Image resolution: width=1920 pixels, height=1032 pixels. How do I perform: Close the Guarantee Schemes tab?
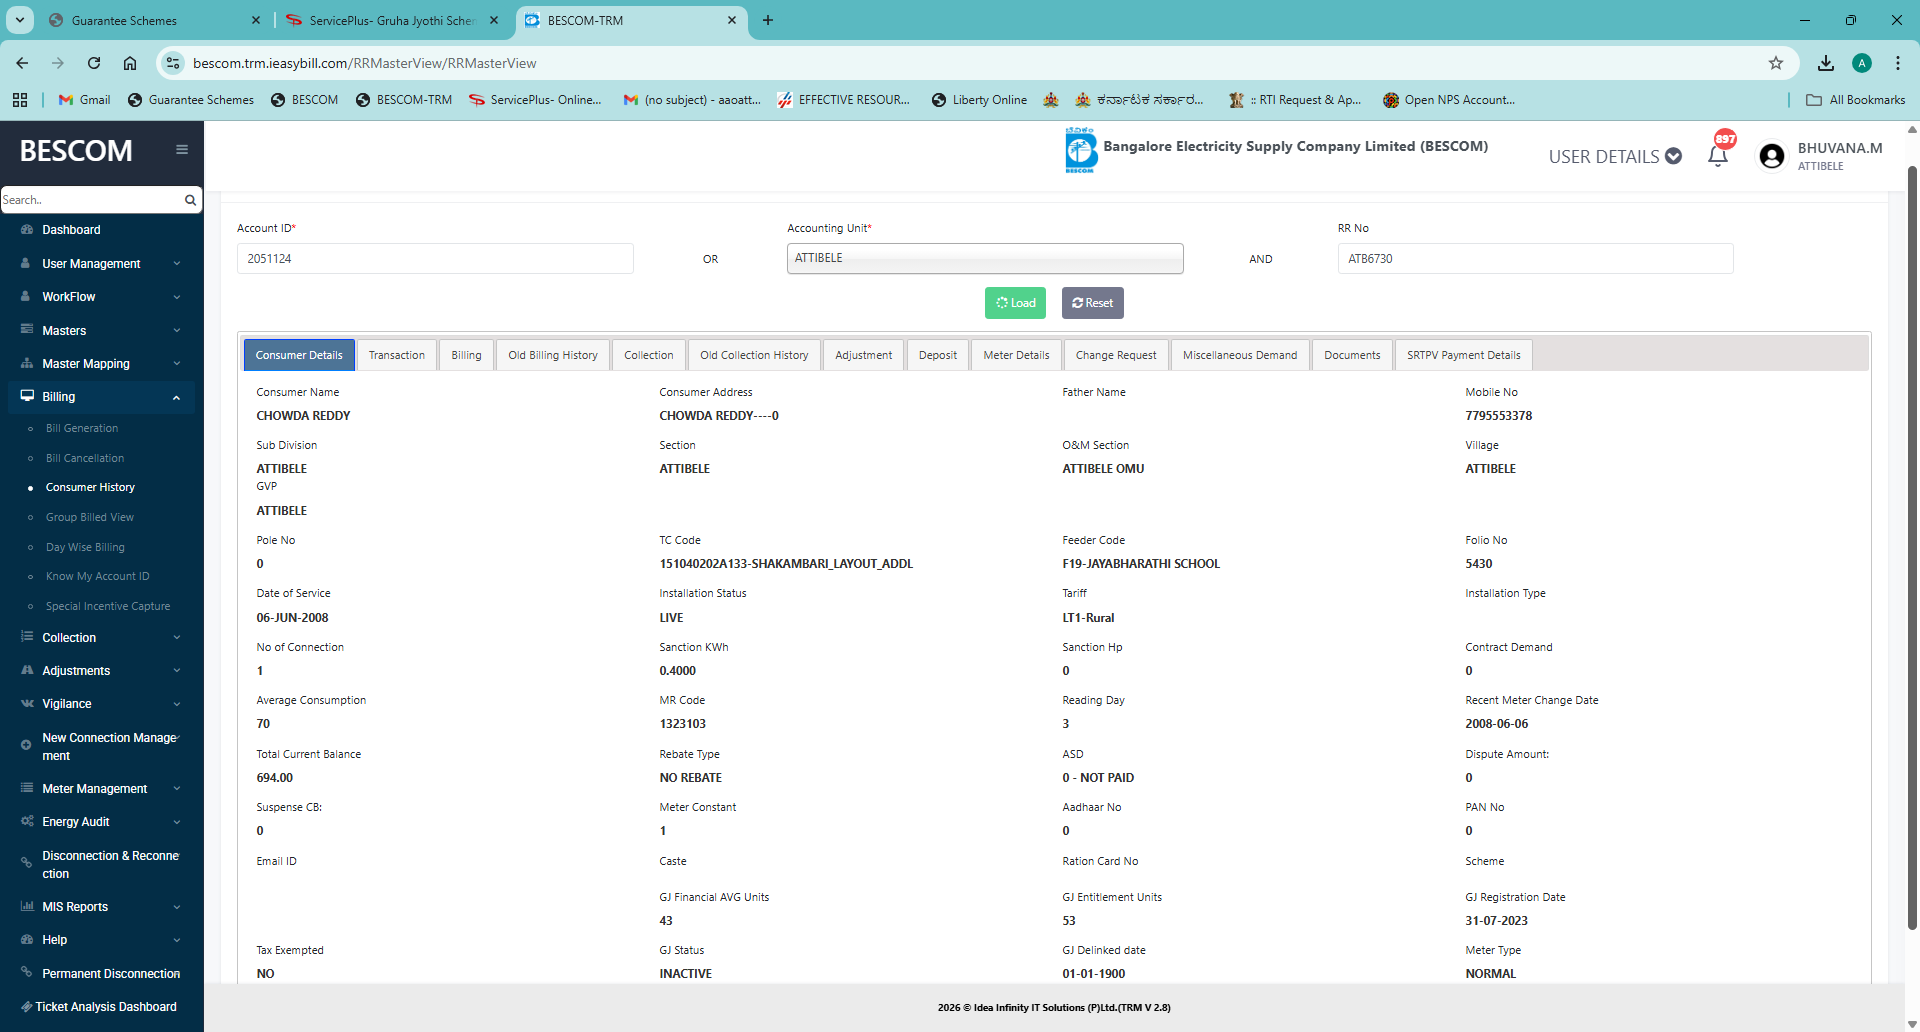(x=256, y=20)
